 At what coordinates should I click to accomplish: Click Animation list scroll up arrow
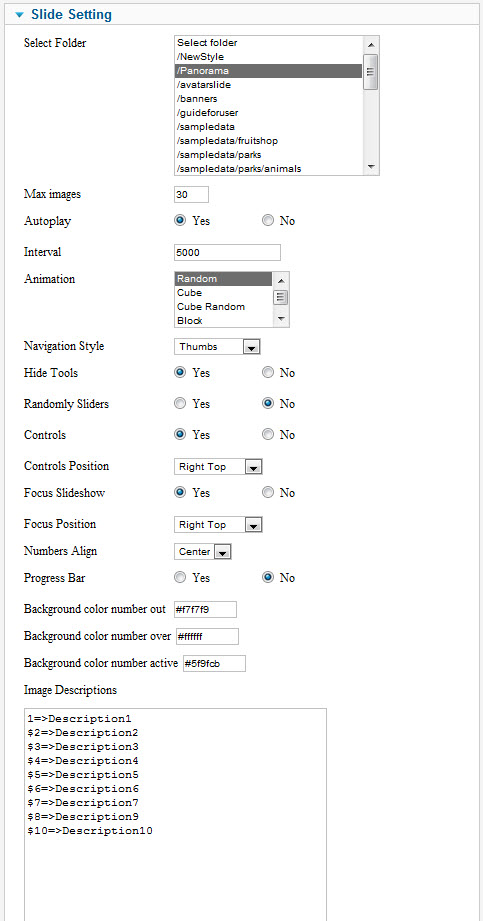[x=281, y=280]
